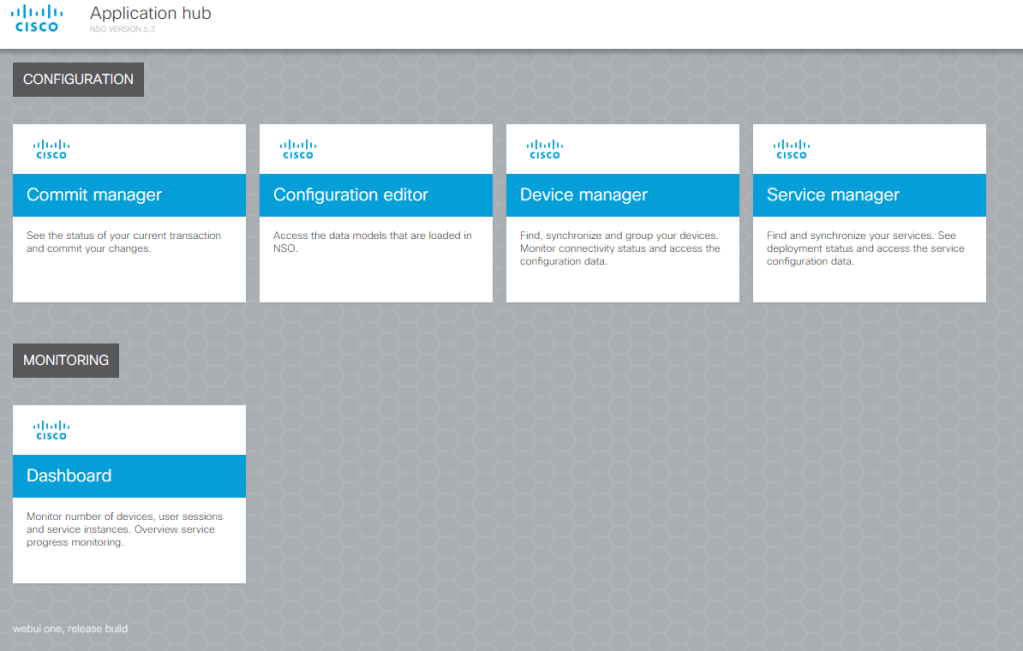Click the Cisco logo on Dashboard card

tap(51, 430)
